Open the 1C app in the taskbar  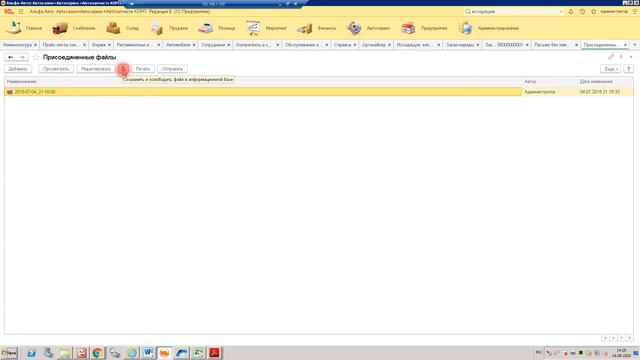coord(164,353)
